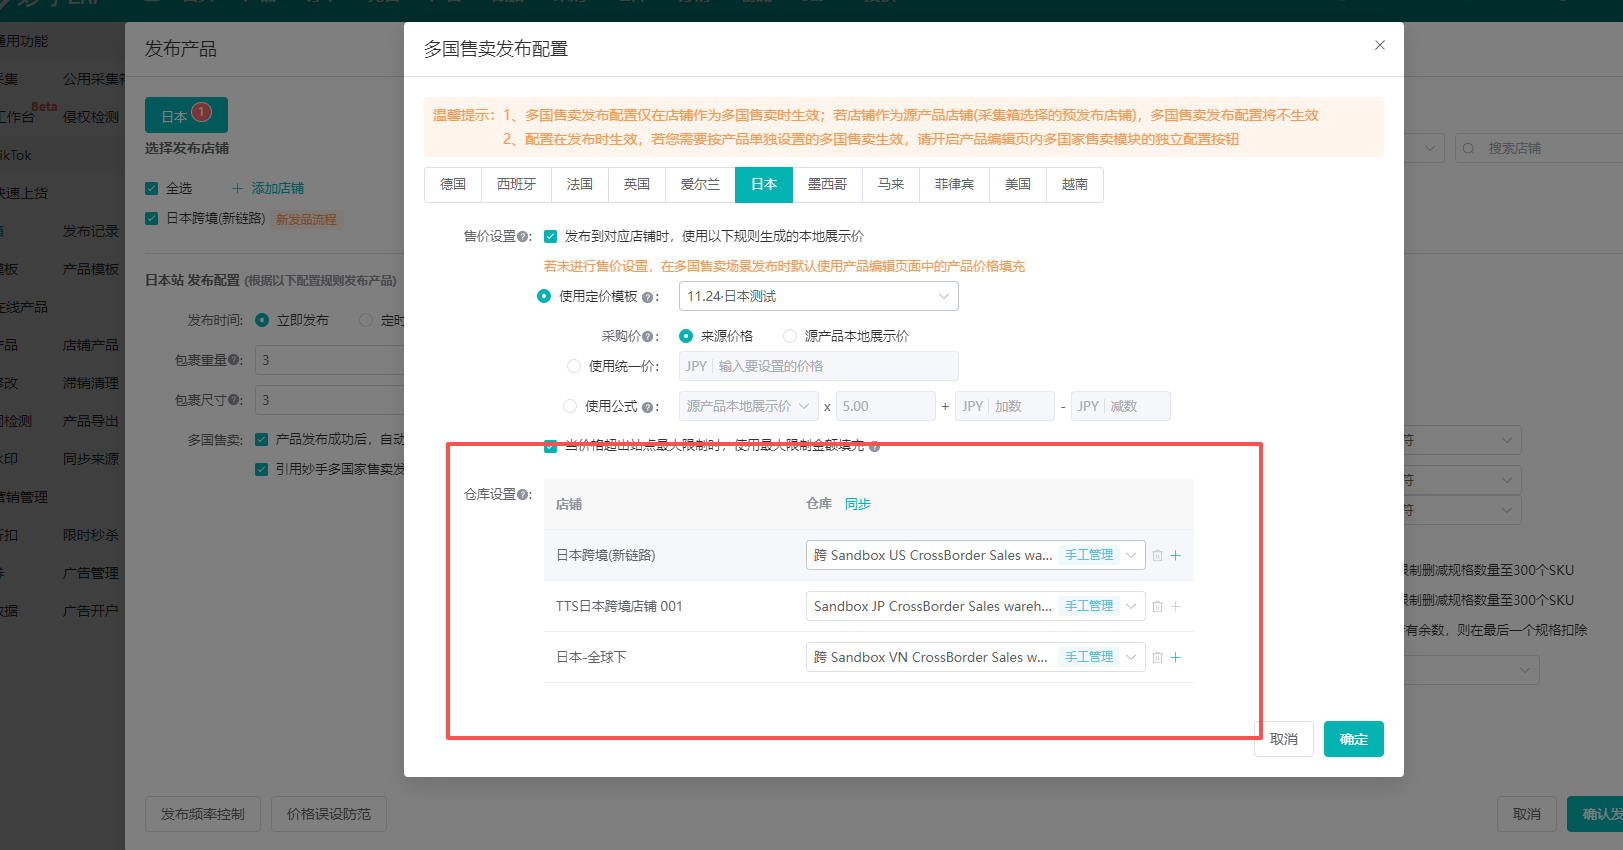Click 取消 in the dialog

click(x=1284, y=739)
